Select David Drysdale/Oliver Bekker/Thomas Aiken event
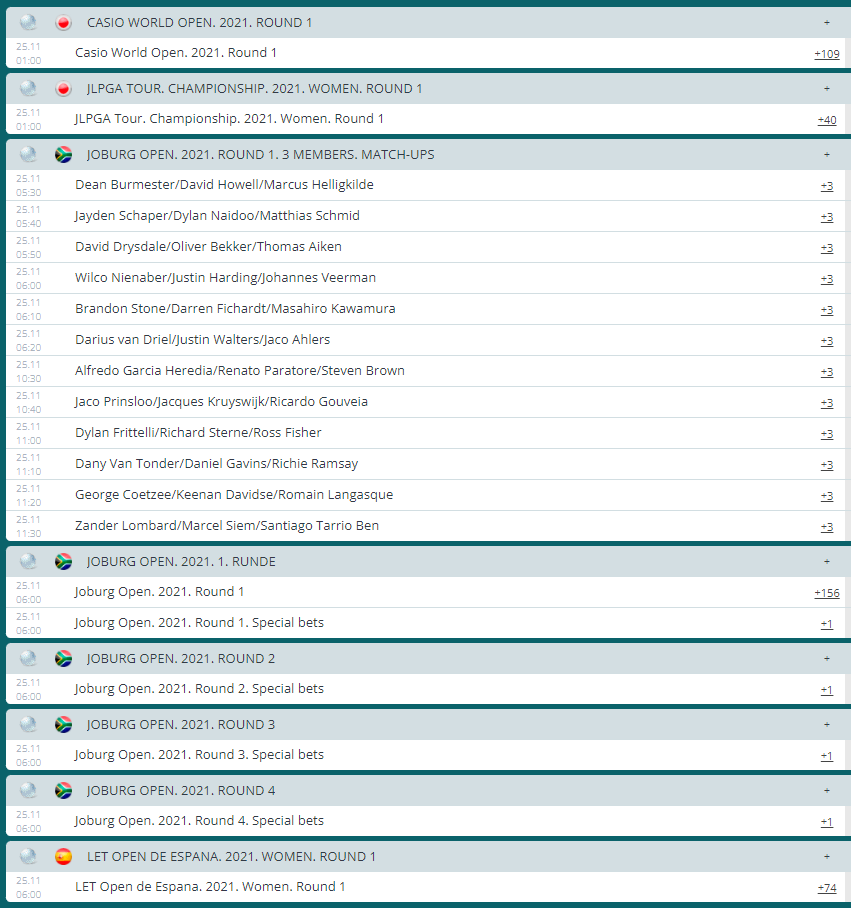This screenshot has width=851, height=908. point(208,247)
